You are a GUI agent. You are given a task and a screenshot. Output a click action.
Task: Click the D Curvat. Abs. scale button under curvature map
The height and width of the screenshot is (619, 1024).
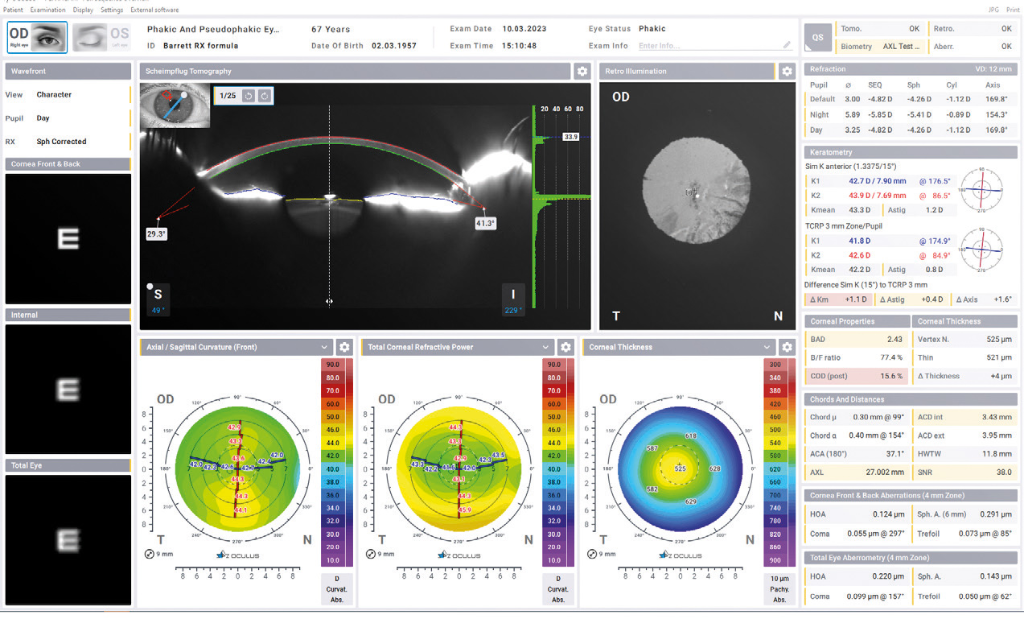(x=336, y=589)
